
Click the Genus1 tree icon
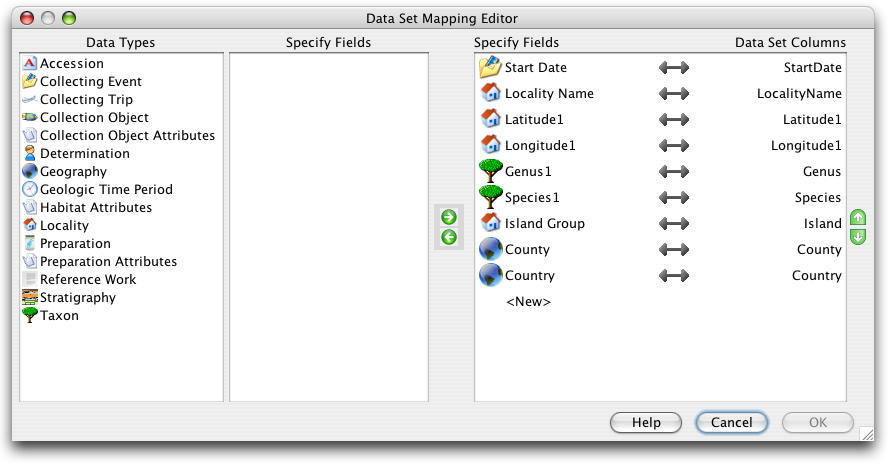pyautogui.click(x=490, y=171)
